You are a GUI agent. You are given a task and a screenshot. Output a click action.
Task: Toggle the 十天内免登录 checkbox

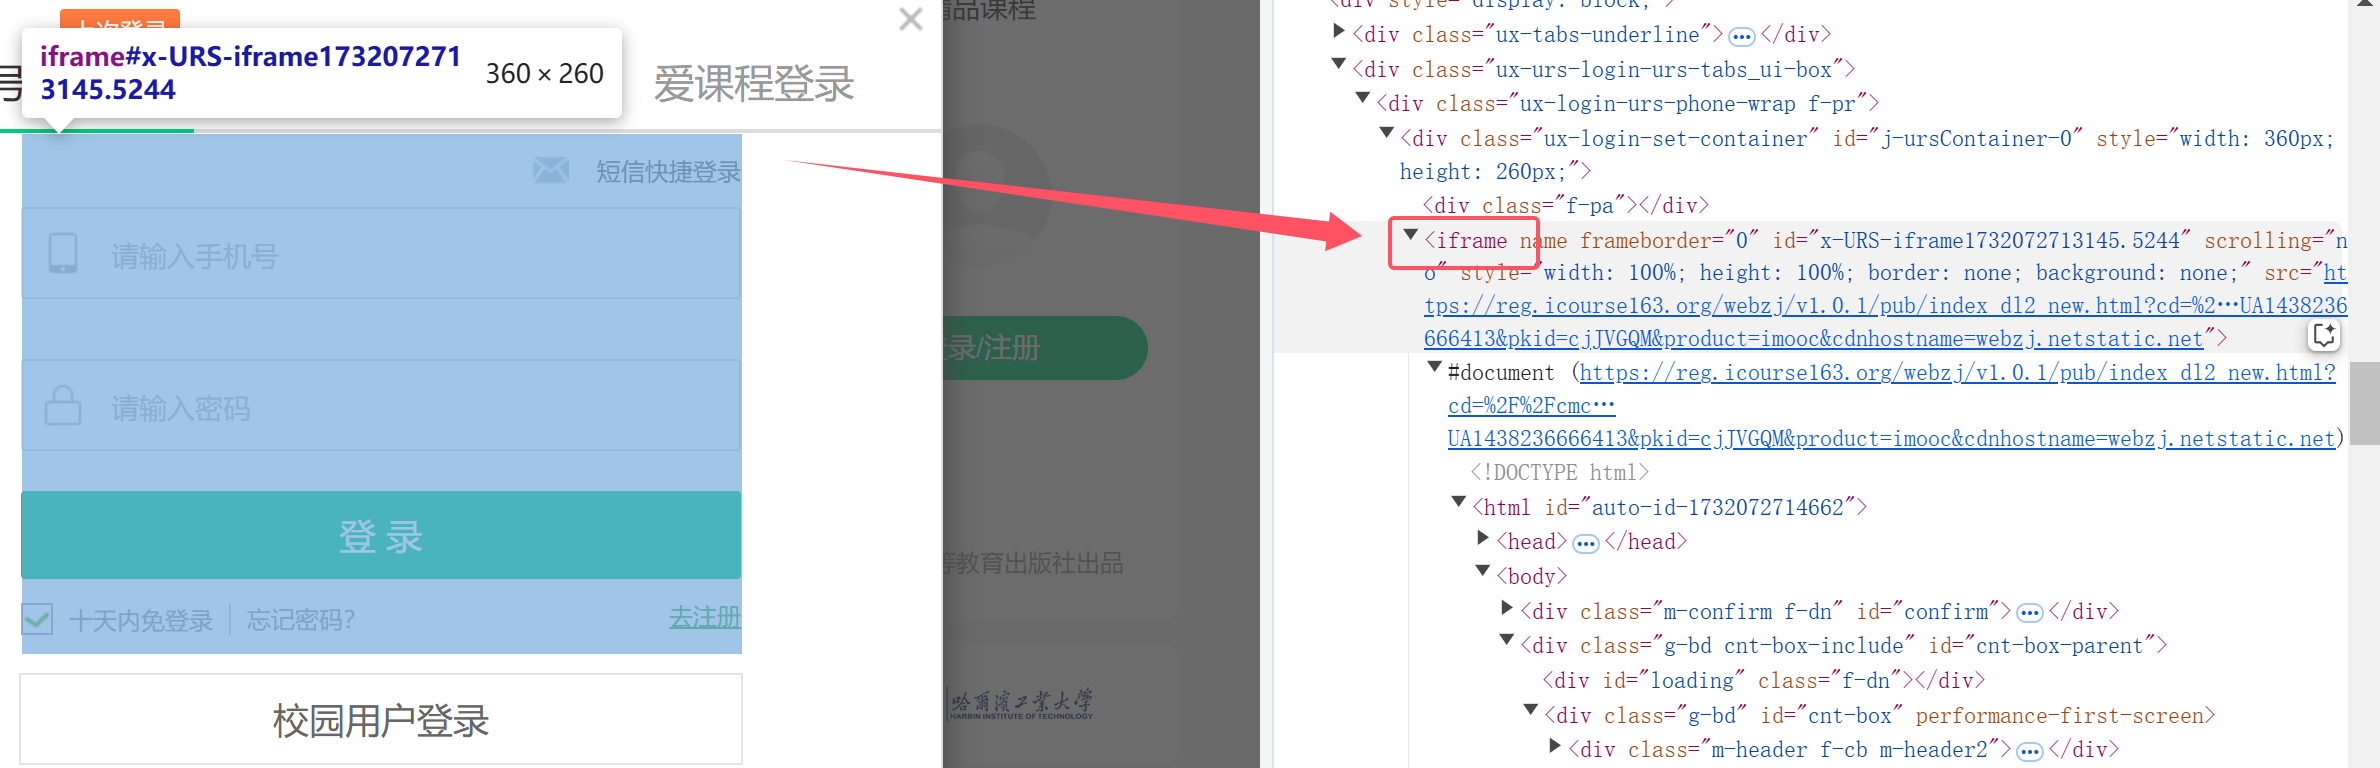tap(37, 619)
